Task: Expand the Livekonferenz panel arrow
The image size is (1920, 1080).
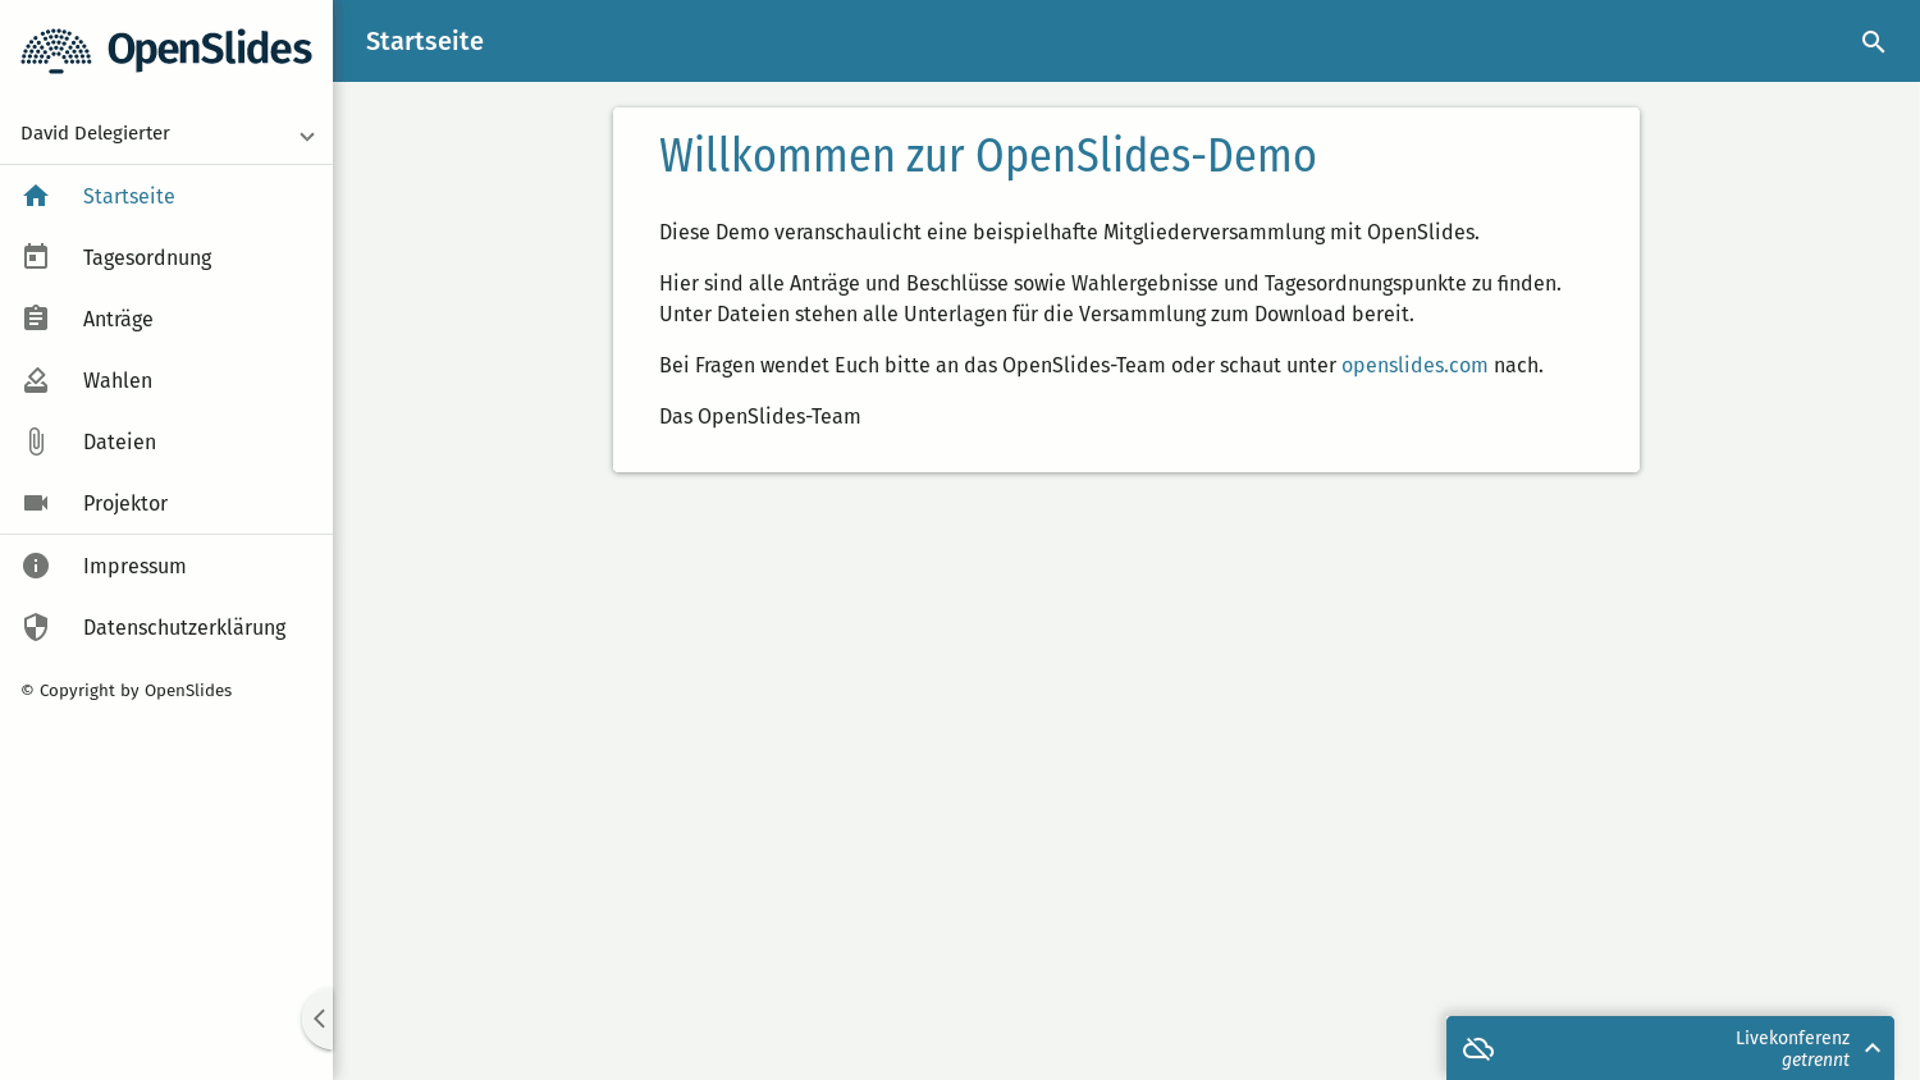Action: (1872, 1048)
